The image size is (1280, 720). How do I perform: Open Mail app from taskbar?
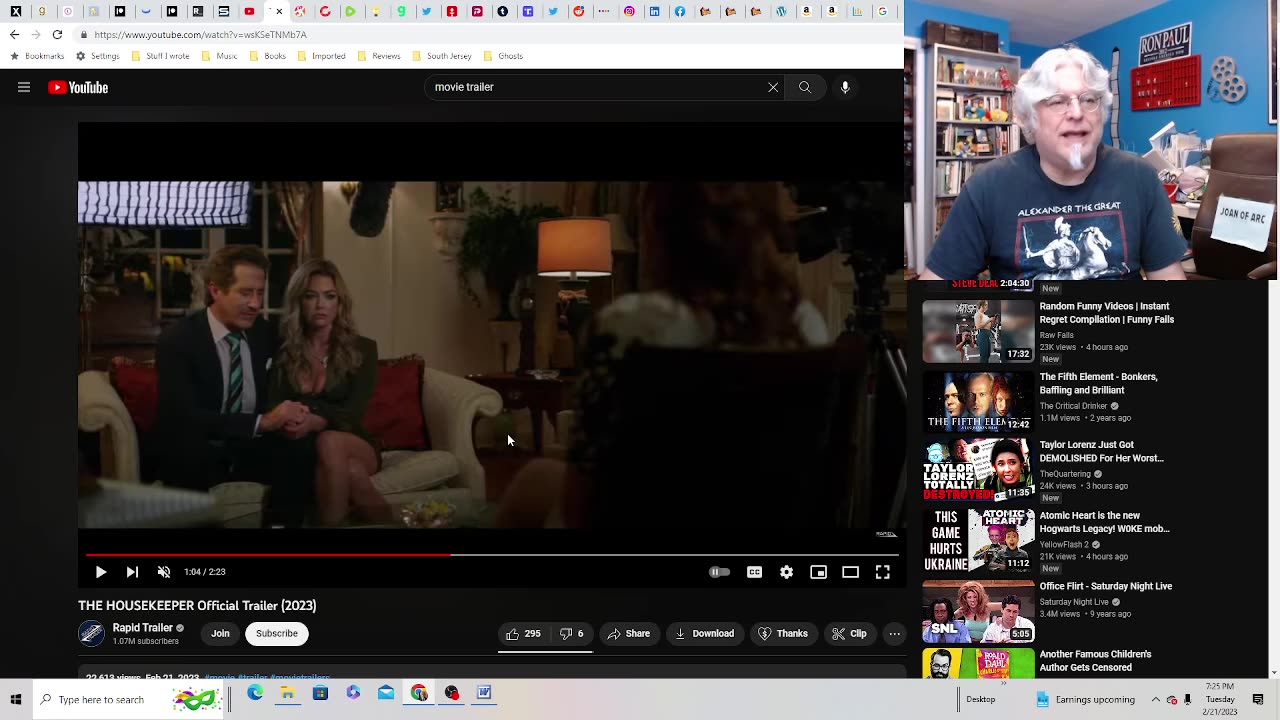point(386,693)
